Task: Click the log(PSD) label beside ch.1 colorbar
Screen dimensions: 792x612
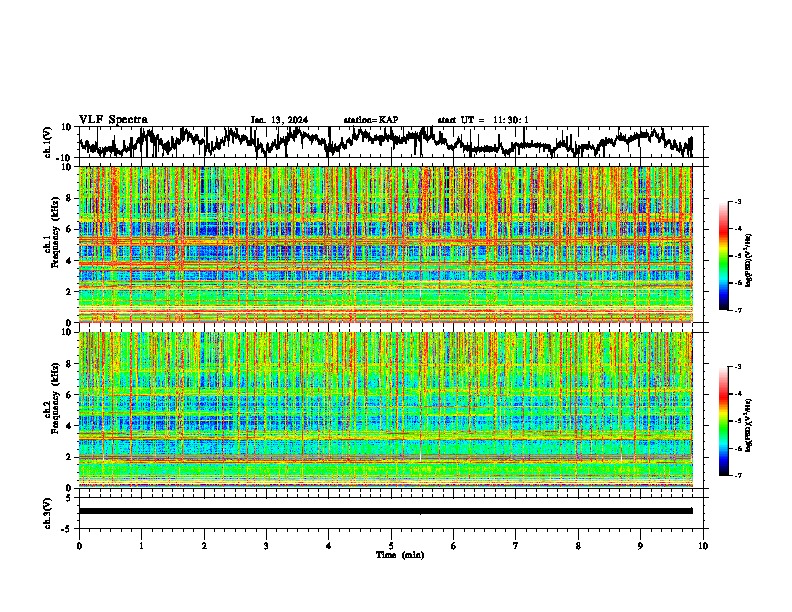Action: (749, 260)
